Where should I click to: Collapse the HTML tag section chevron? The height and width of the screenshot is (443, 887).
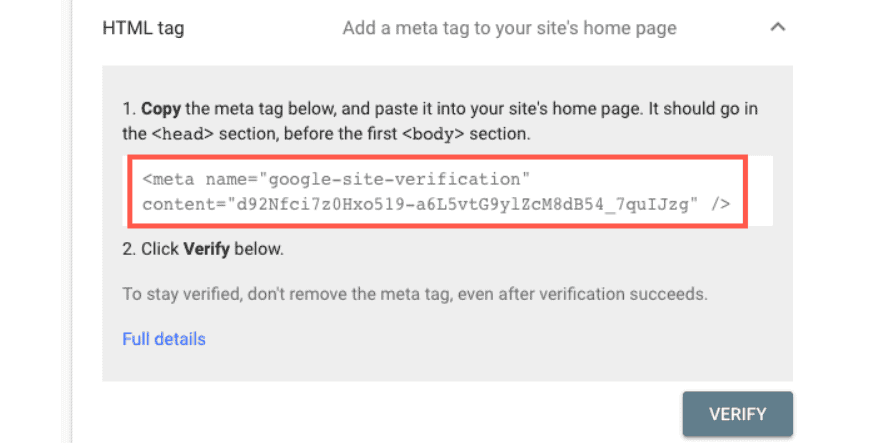click(x=778, y=27)
